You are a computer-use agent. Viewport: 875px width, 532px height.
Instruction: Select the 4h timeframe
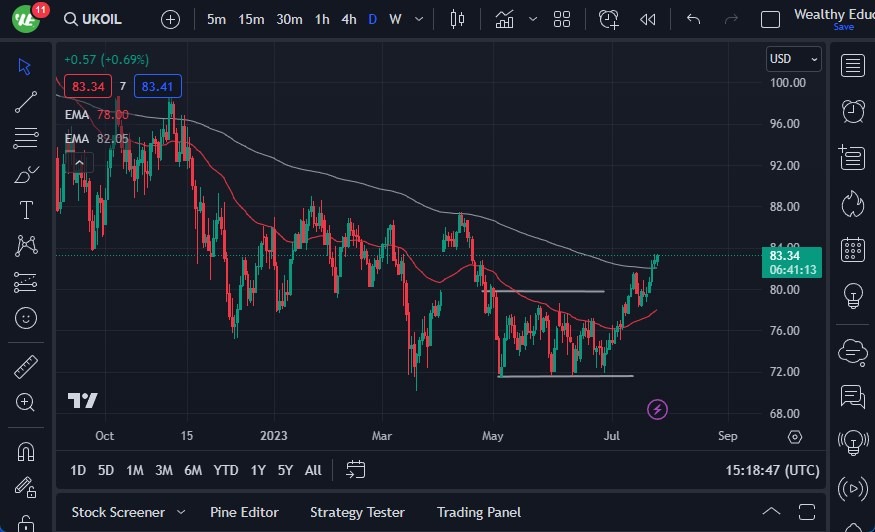click(348, 19)
